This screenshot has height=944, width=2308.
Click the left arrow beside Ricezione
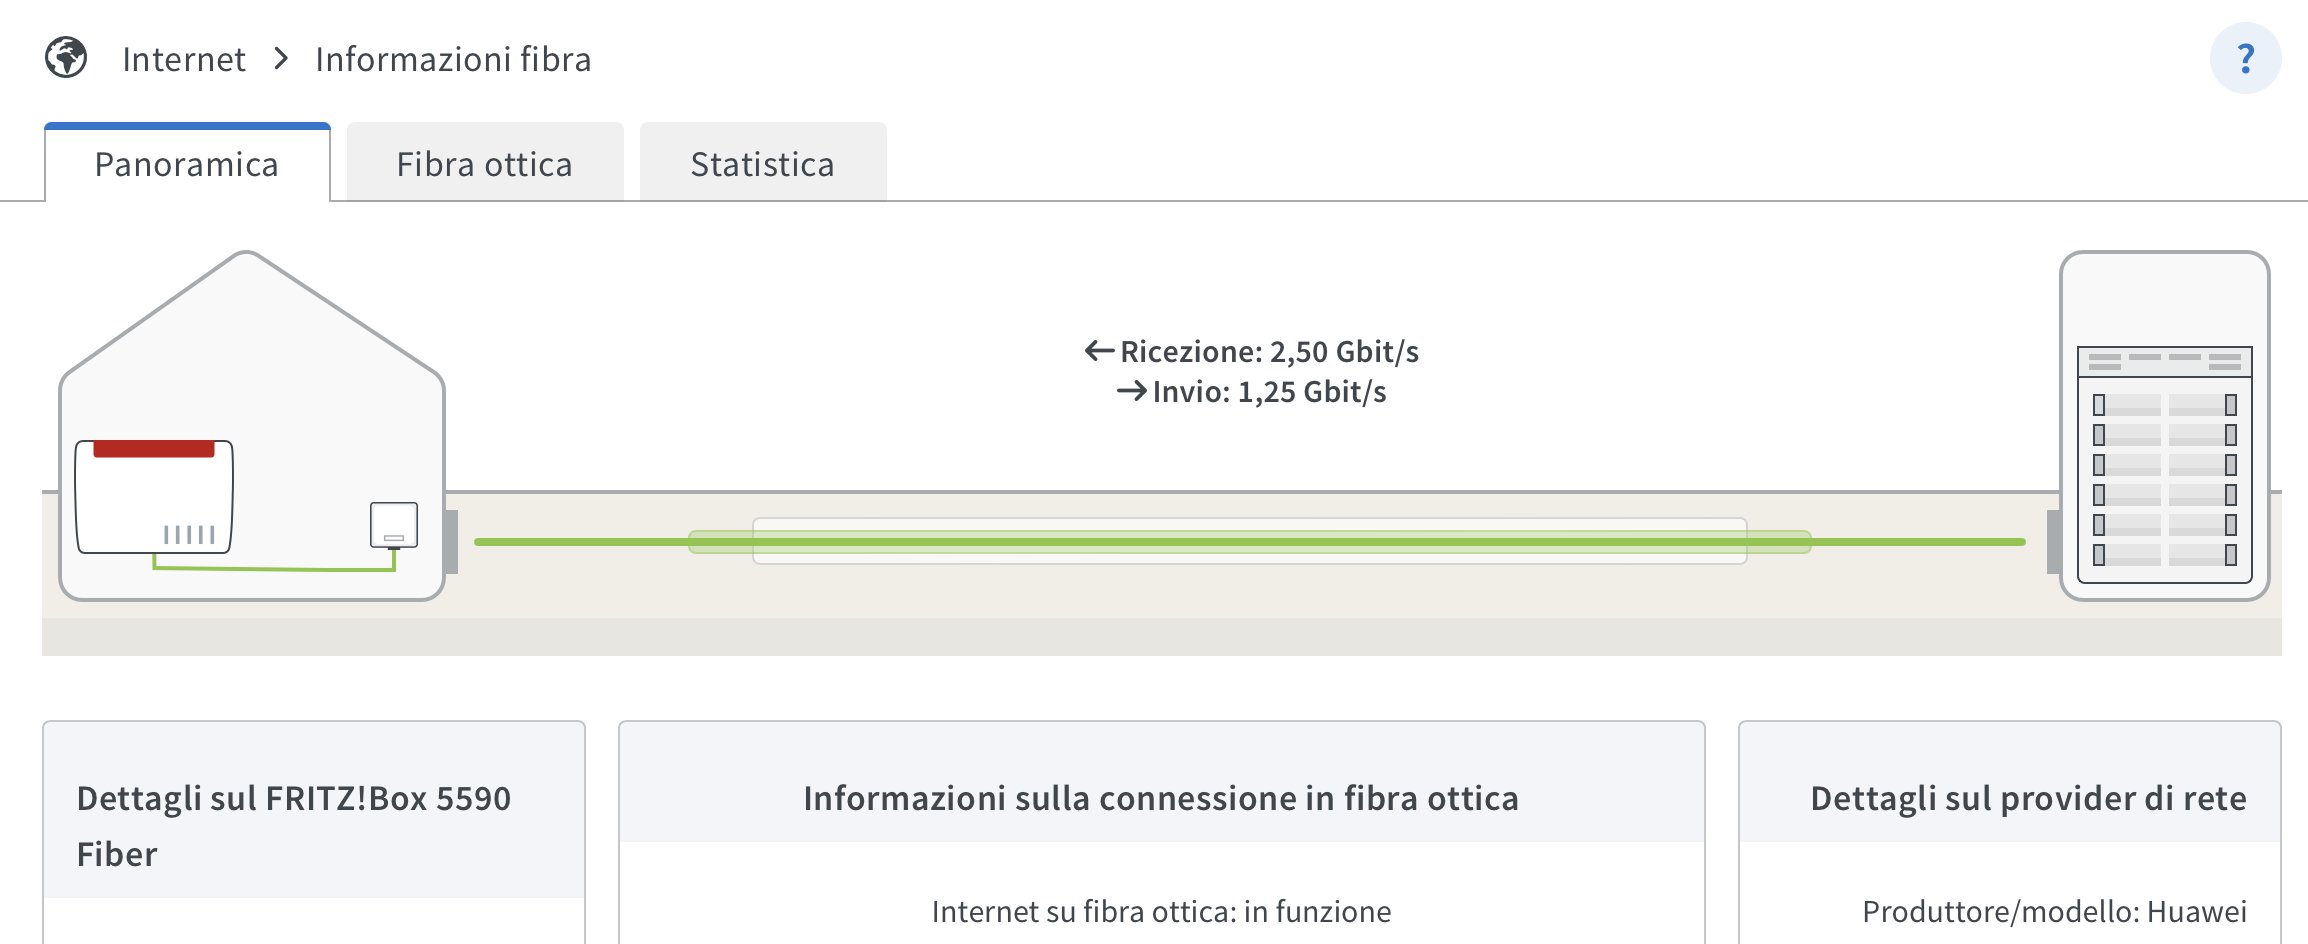[1099, 351]
